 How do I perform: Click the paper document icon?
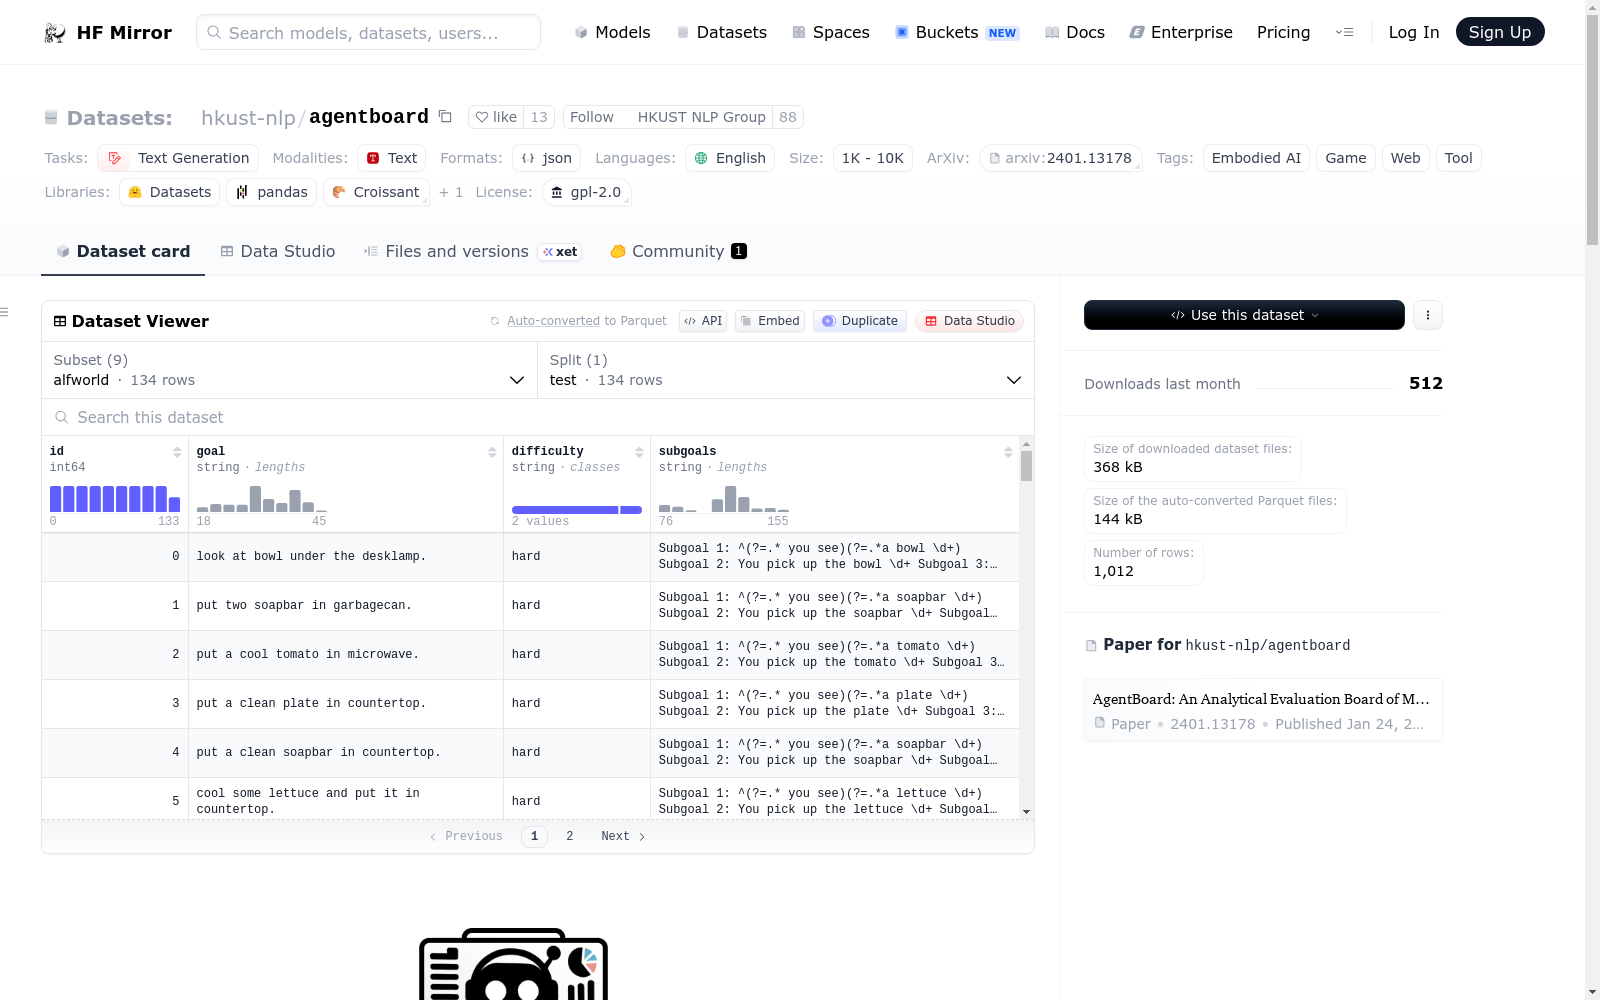[x=1091, y=646]
